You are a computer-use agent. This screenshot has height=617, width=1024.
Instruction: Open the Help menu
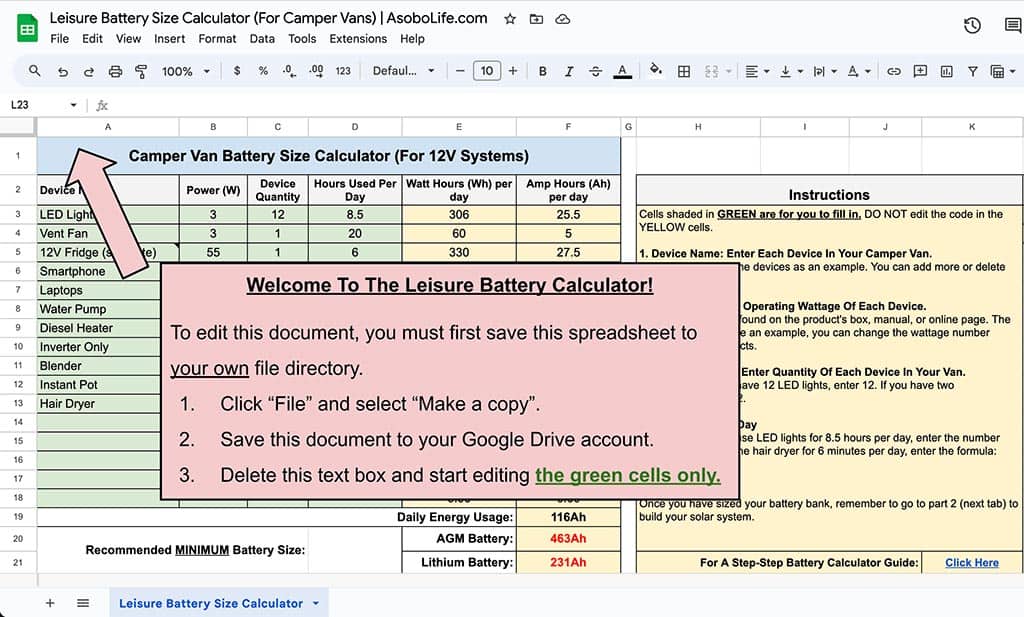click(412, 39)
